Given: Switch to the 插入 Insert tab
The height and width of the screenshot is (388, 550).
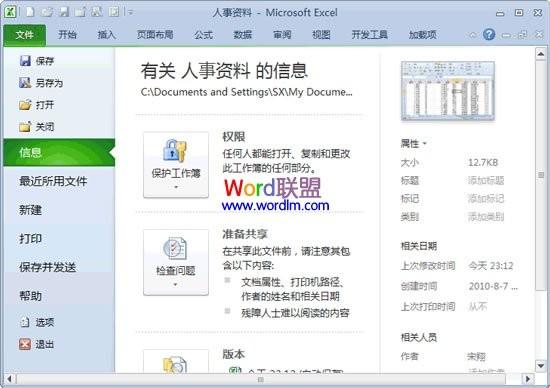Looking at the screenshot, I should [107, 35].
